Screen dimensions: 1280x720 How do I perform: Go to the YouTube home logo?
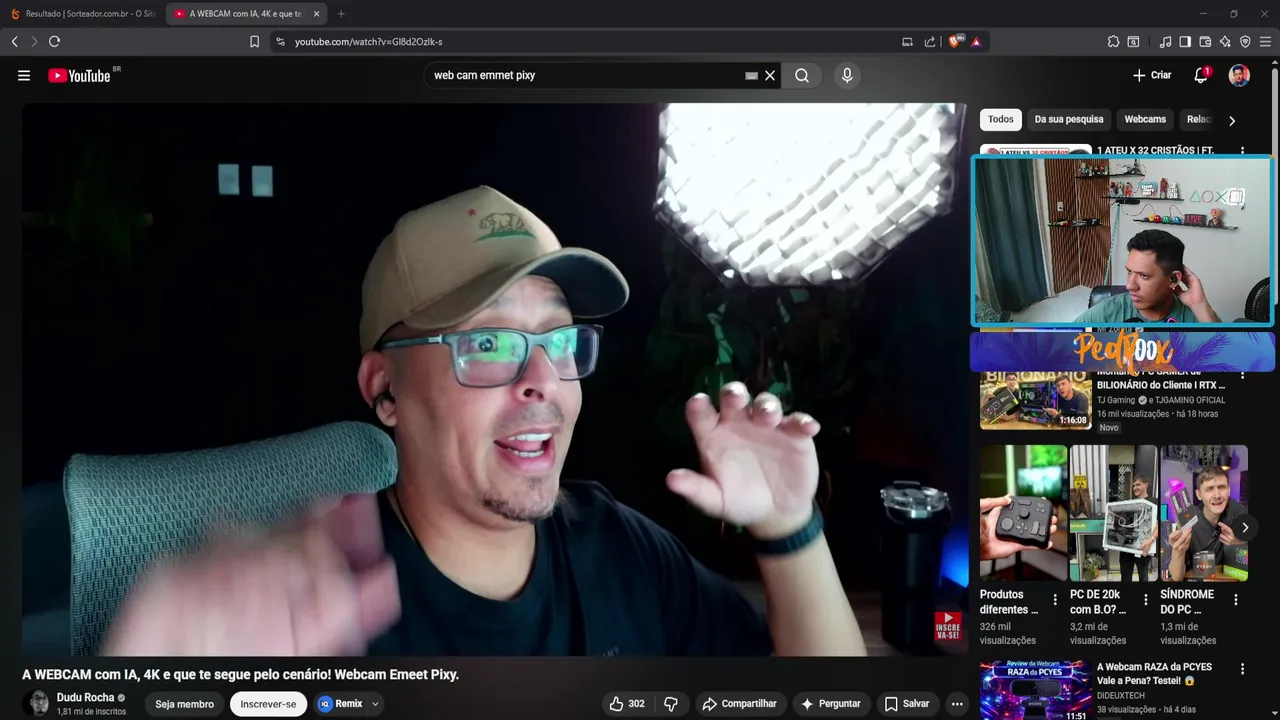click(80, 76)
